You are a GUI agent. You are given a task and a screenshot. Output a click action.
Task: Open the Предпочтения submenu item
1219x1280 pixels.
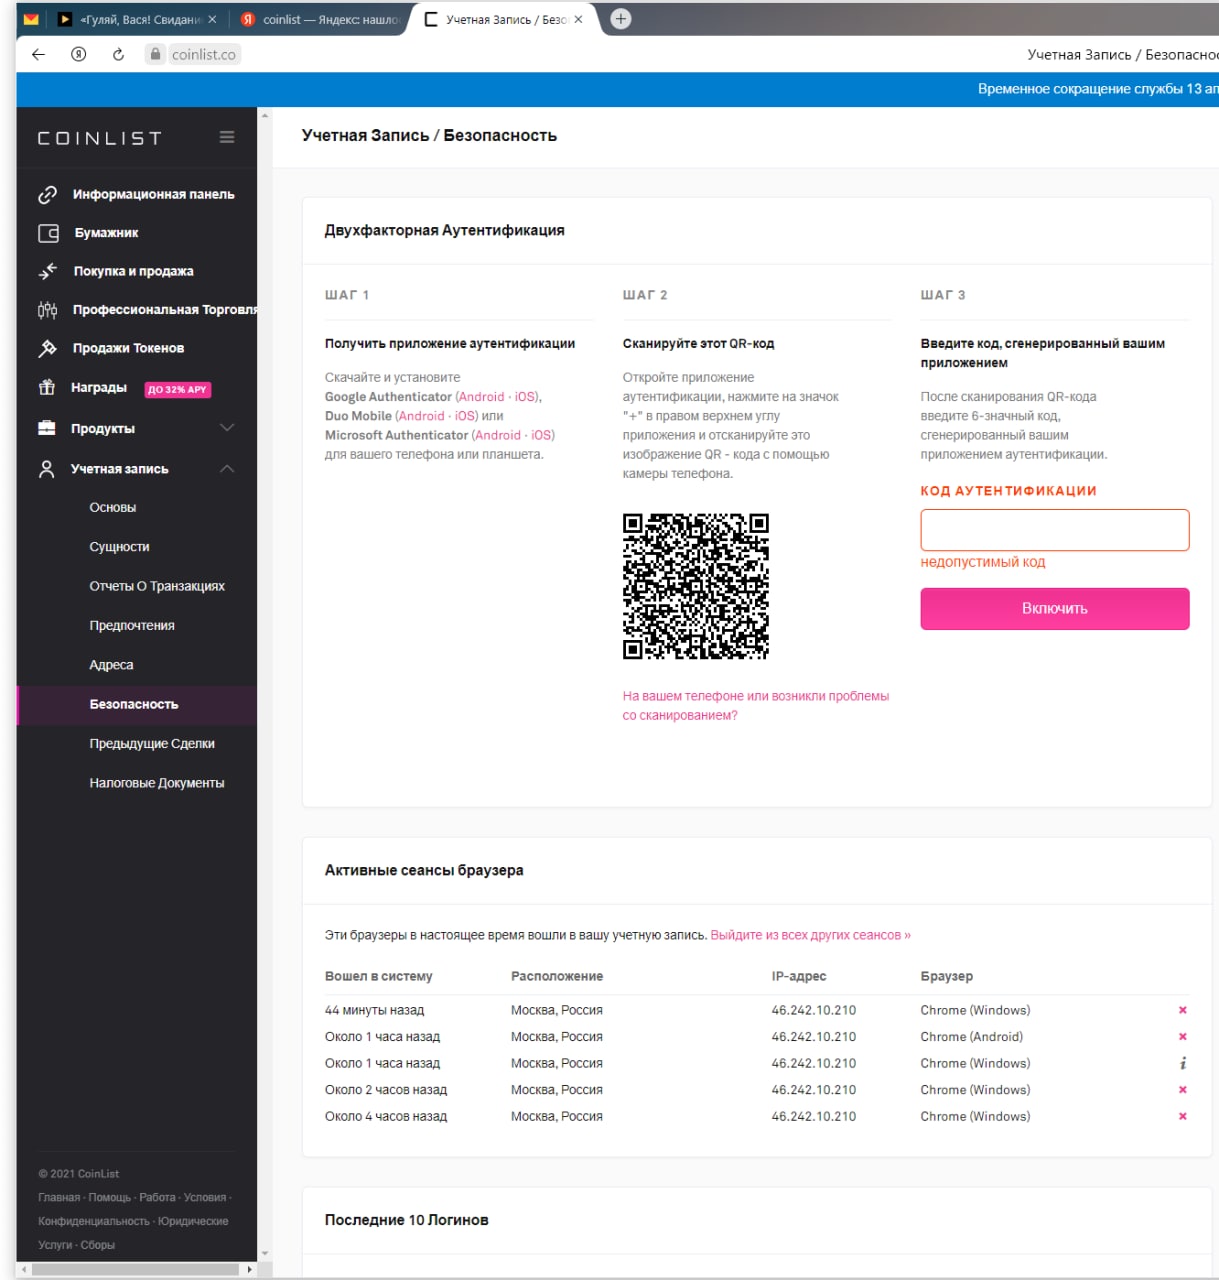click(x=132, y=626)
